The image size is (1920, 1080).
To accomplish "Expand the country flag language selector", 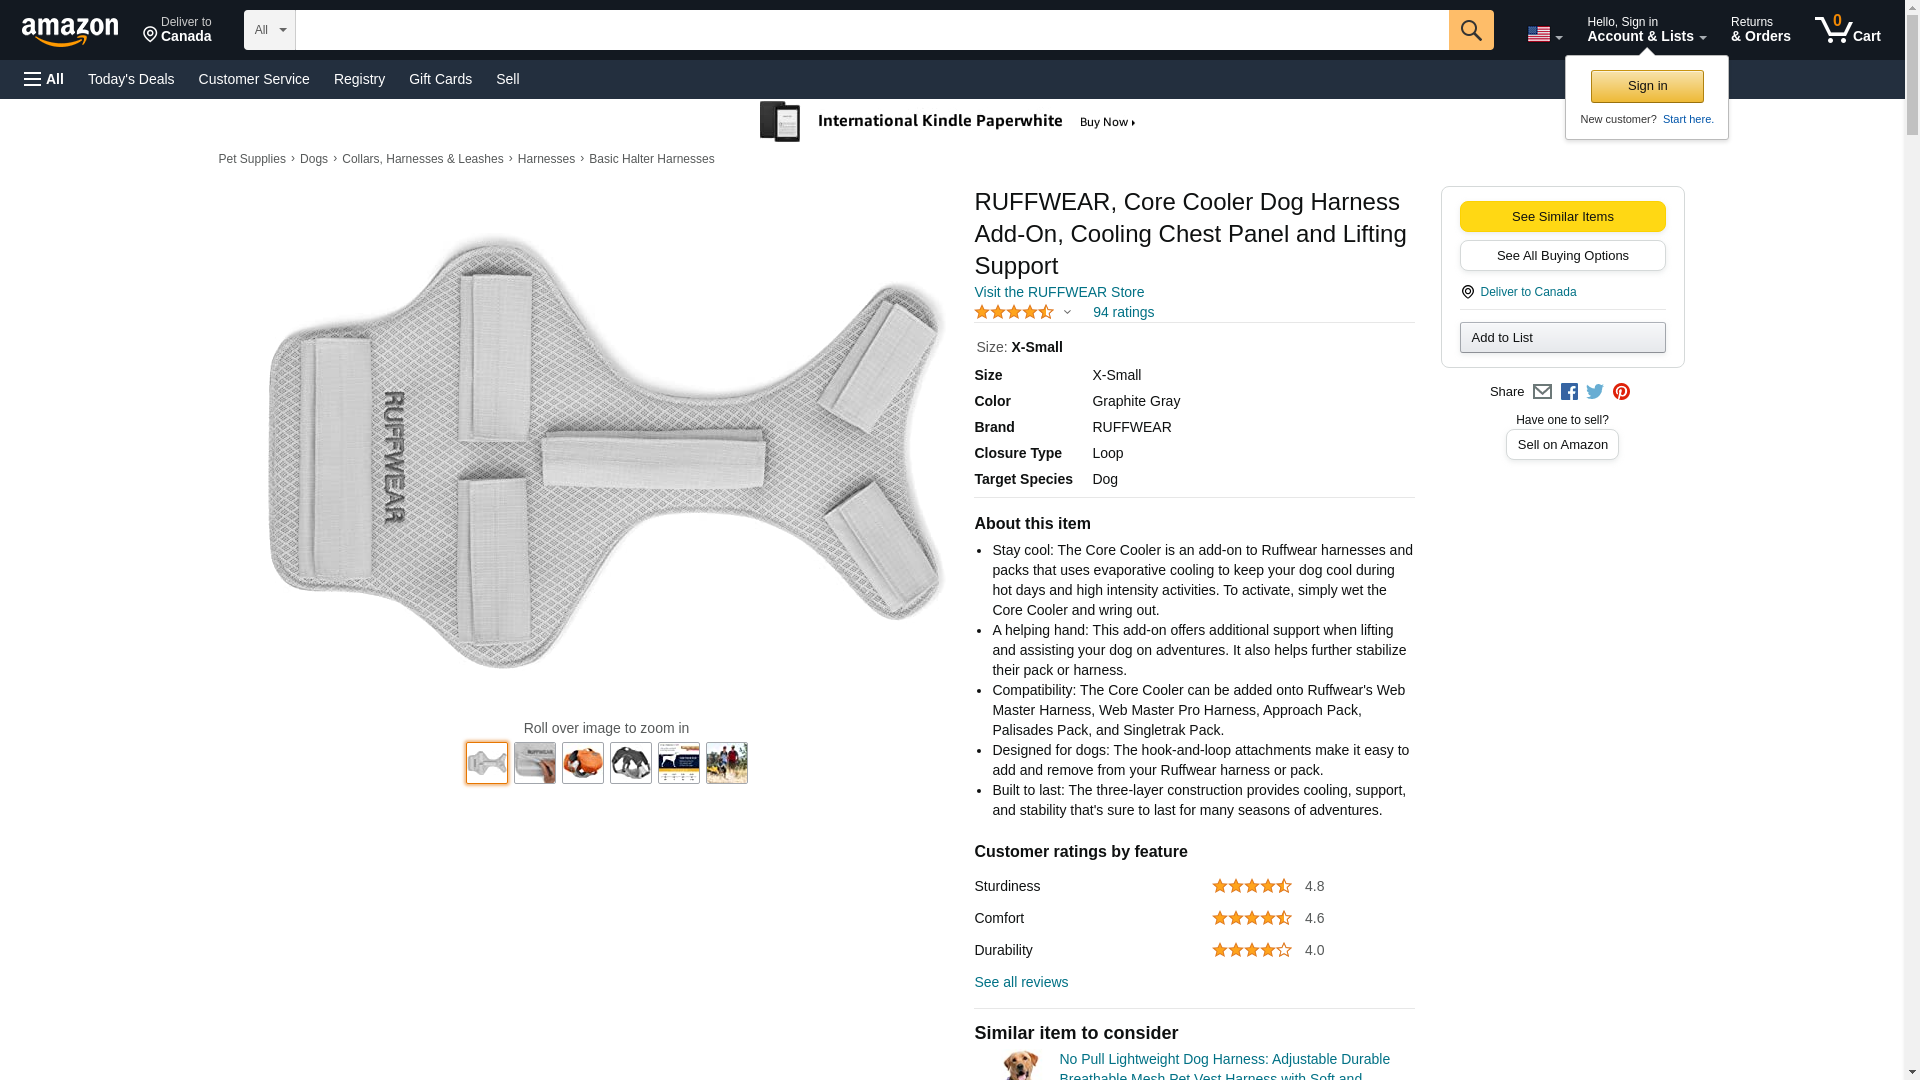I will 1544,34.
